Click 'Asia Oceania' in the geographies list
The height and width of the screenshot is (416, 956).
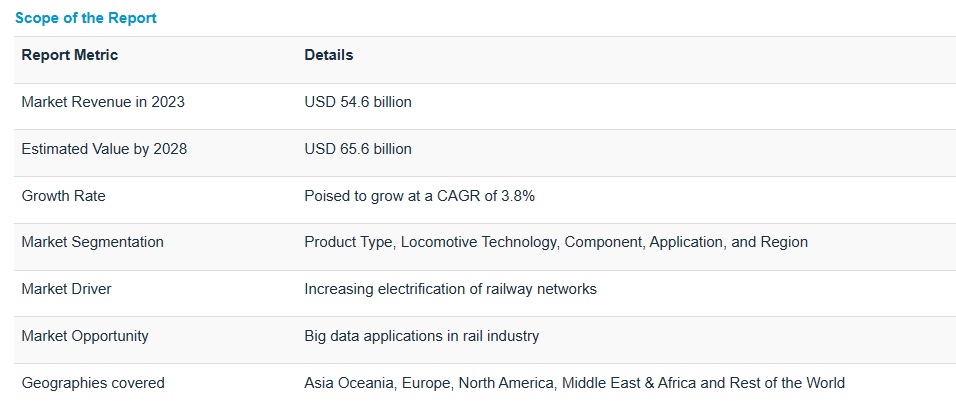point(348,383)
